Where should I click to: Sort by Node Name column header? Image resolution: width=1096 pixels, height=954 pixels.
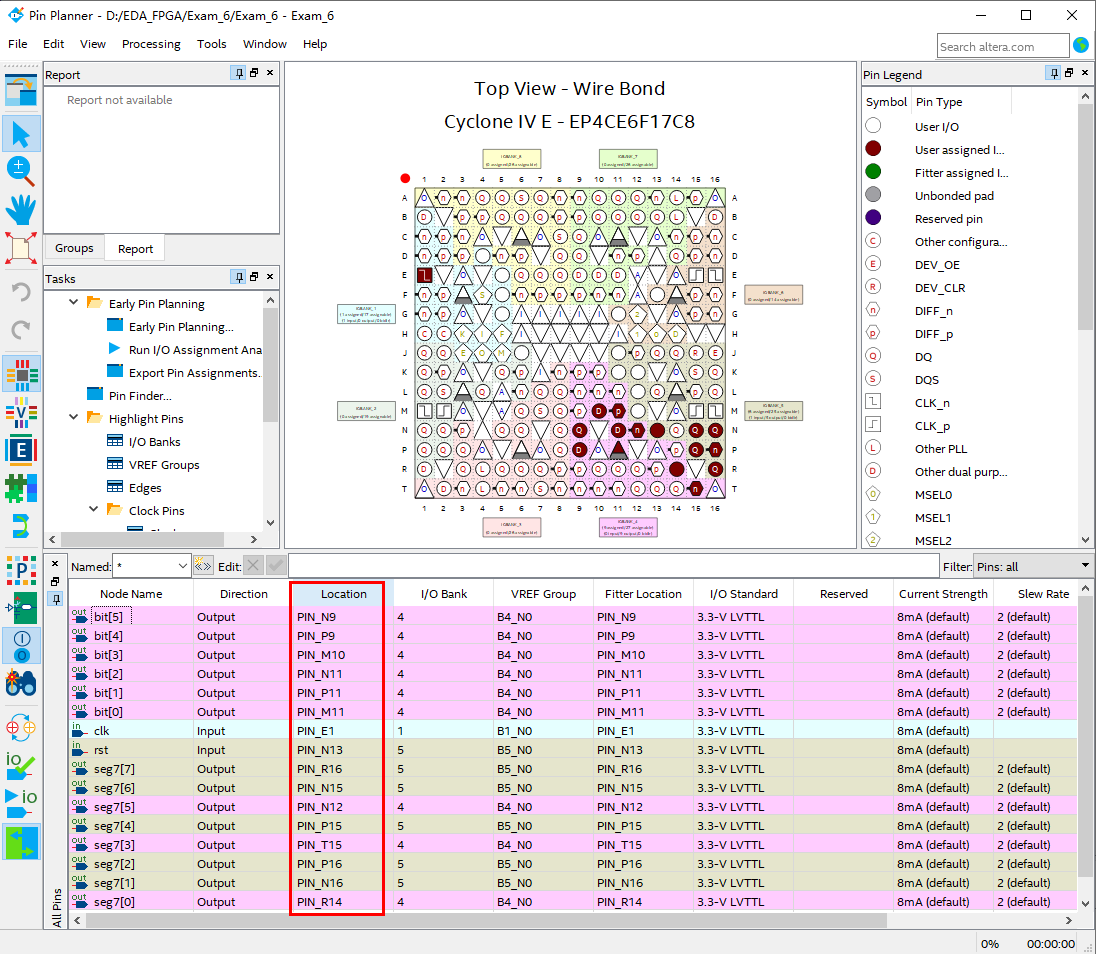131,593
